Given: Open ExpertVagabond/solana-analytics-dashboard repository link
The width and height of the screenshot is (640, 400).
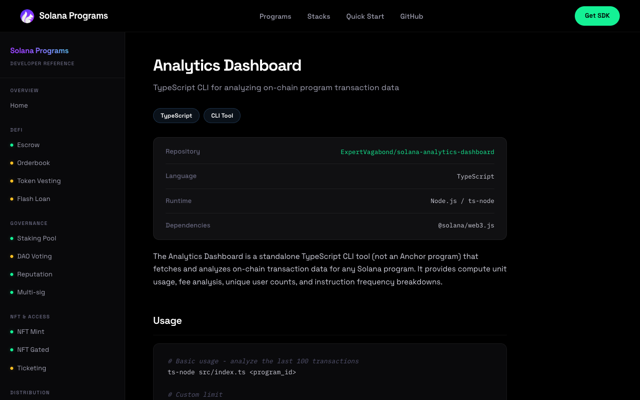Looking at the screenshot, I should (417, 152).
